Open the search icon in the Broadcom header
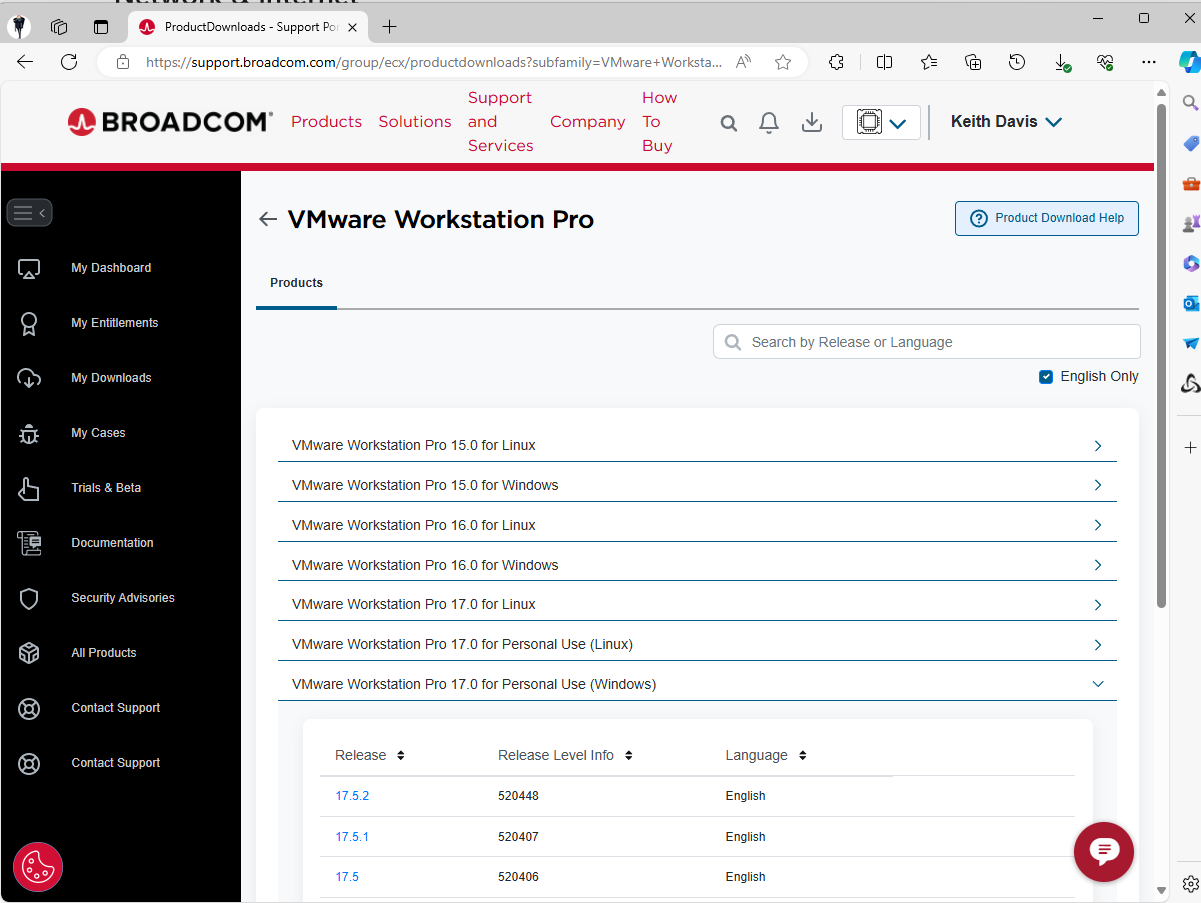This screenshot has height=903, width=1201. tap(728, 122)
